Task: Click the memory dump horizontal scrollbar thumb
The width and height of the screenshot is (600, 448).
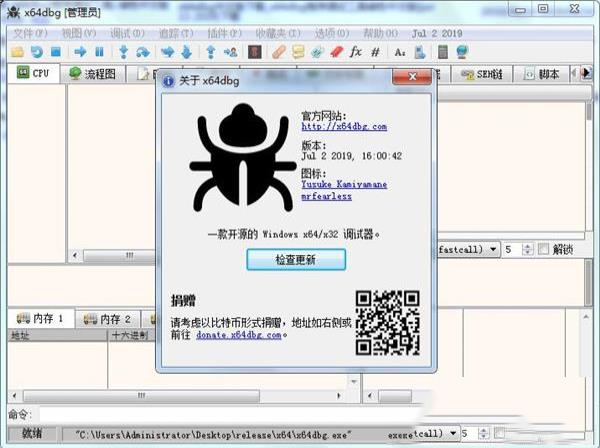Action: [x=141, y=396]
